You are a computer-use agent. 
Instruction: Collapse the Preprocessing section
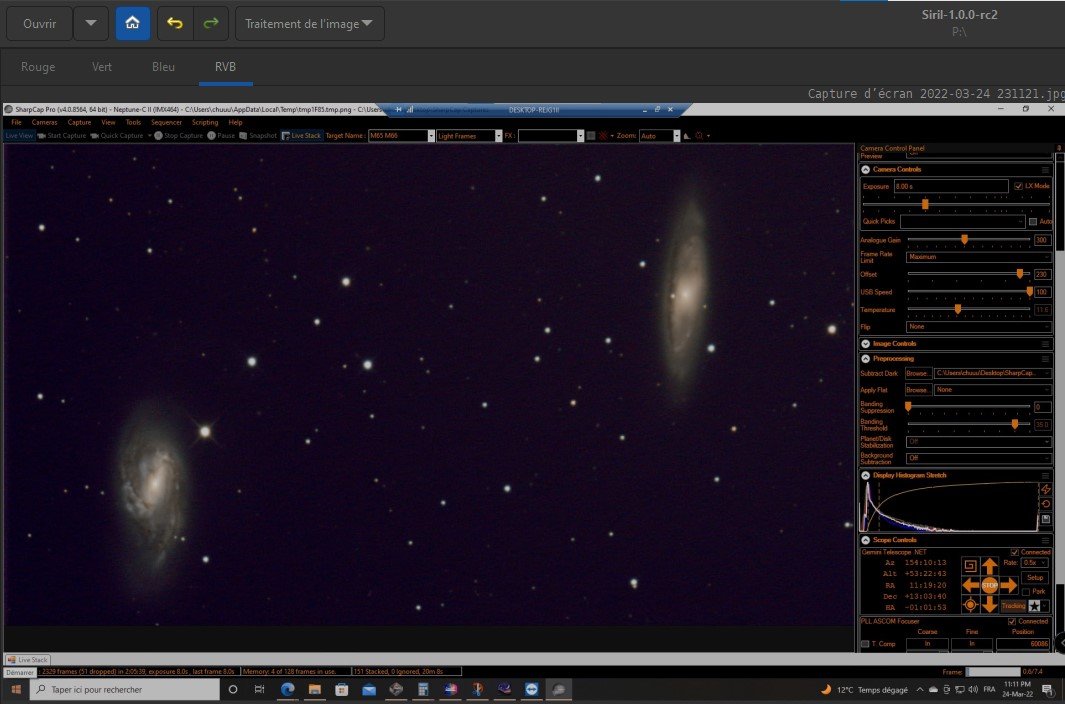pos(865,359)
